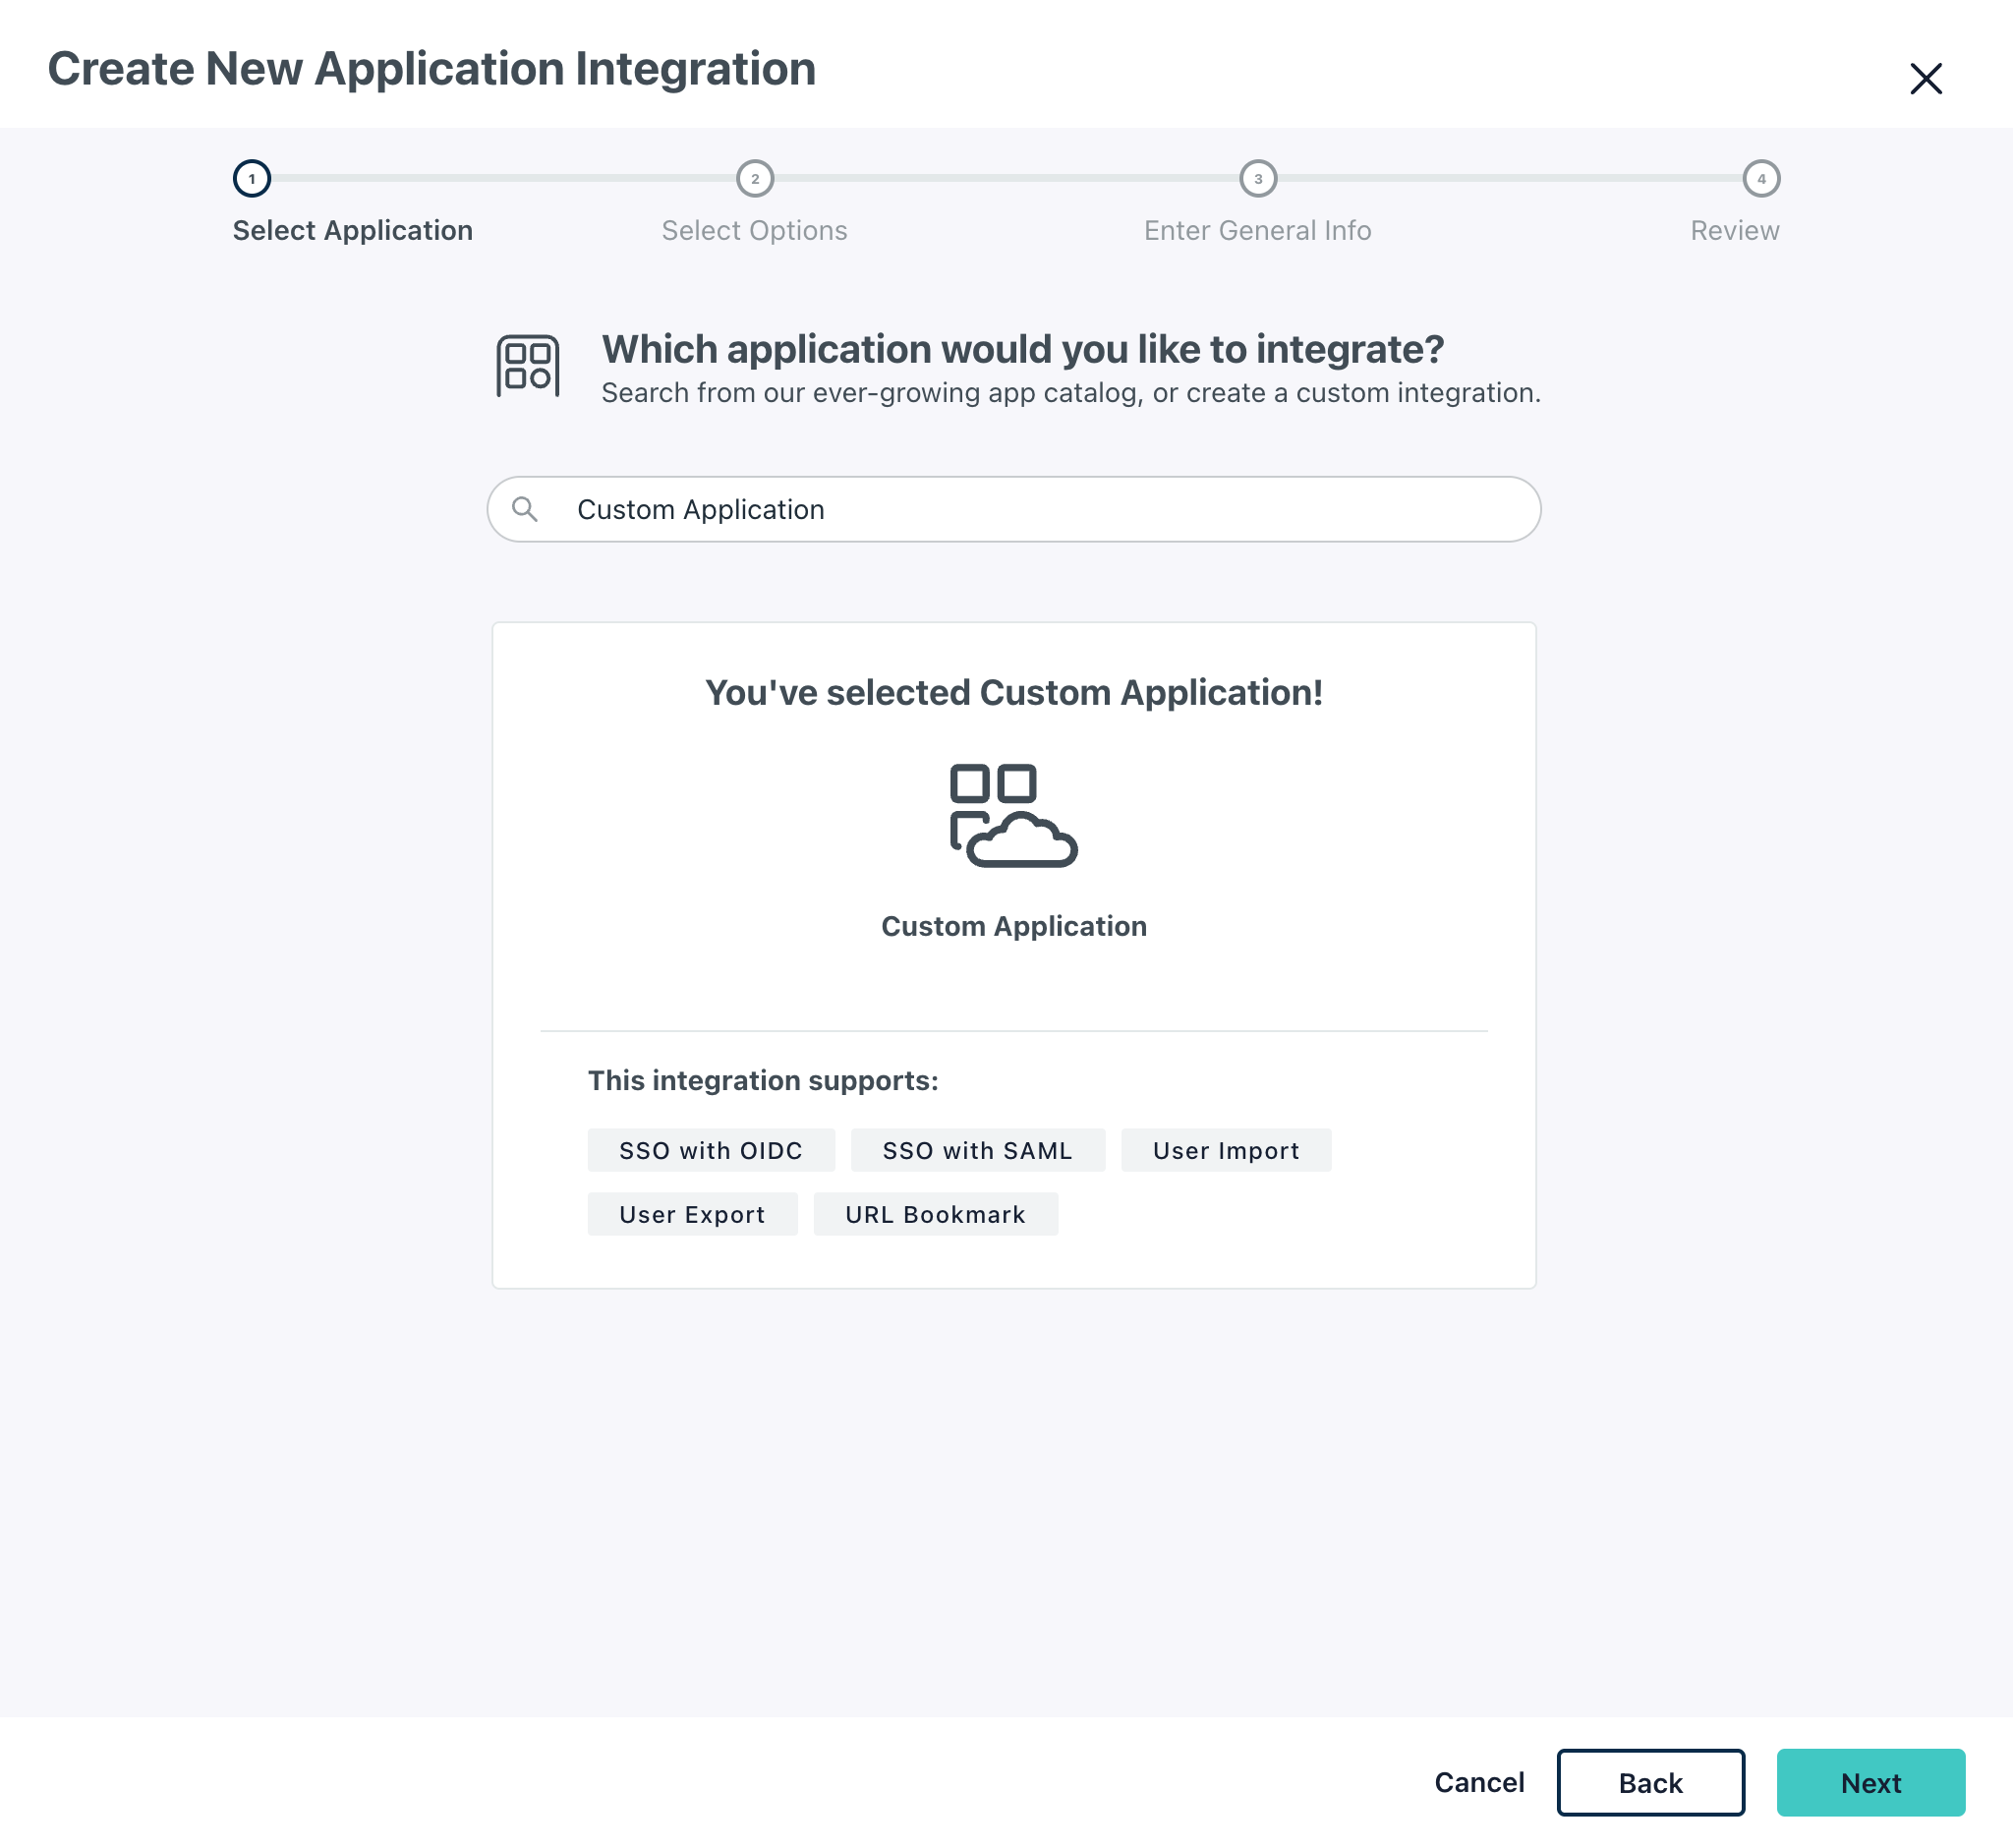This screenshot has width=2013, height=1848.
Task: Select the SSO with OIDC capability chip
Action: pyautogui.click(x=711, y=1150)
